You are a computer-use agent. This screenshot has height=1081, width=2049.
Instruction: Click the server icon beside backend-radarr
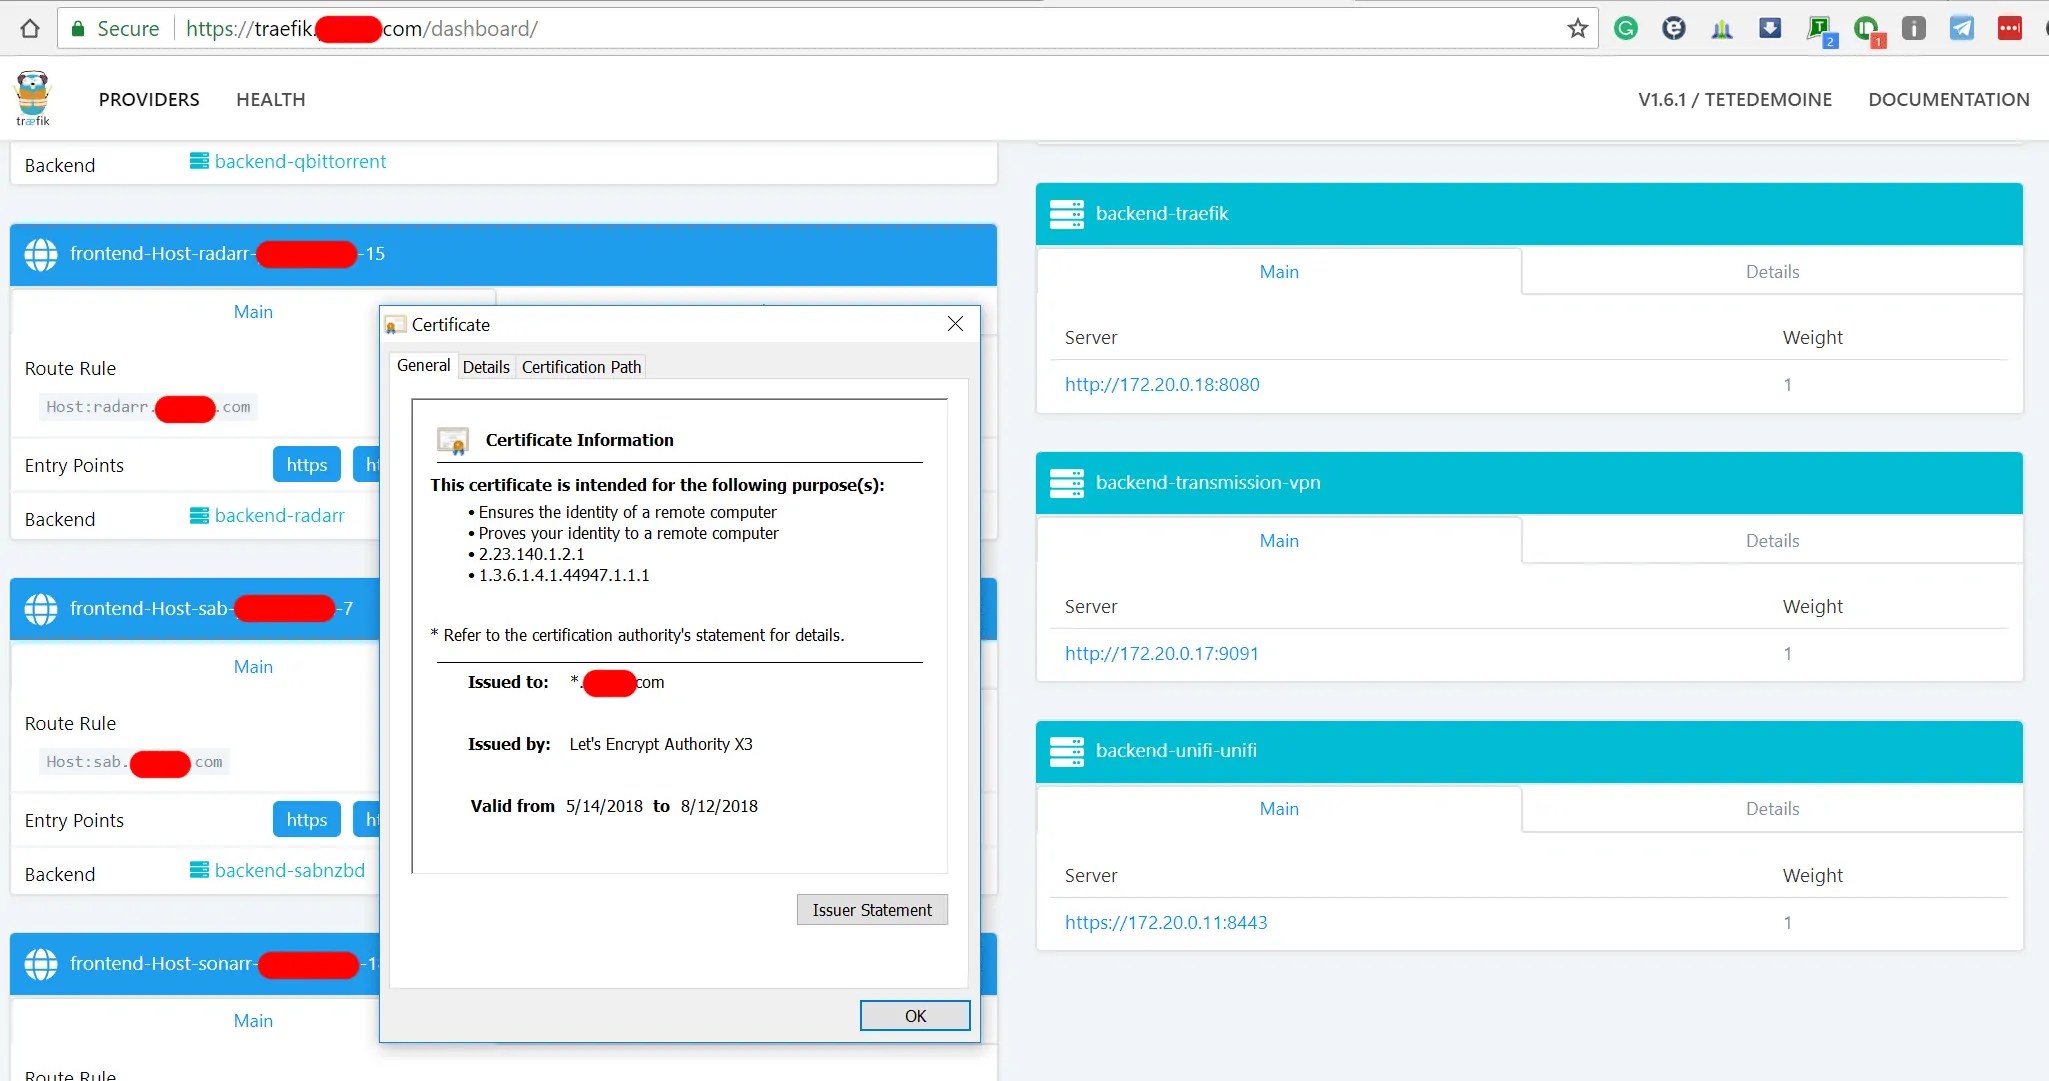click(x=199, y=515)
